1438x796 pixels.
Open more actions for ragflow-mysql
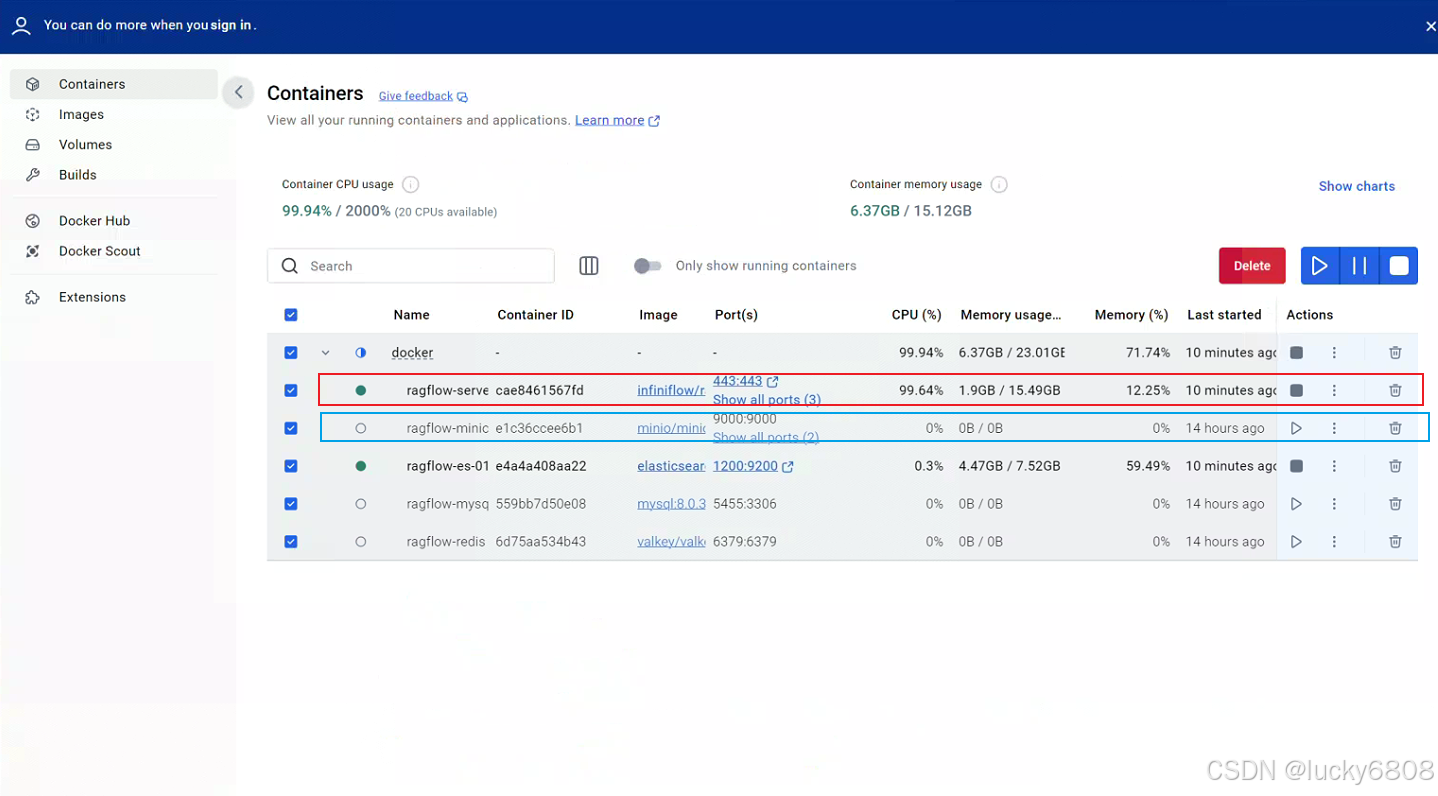1334,504
